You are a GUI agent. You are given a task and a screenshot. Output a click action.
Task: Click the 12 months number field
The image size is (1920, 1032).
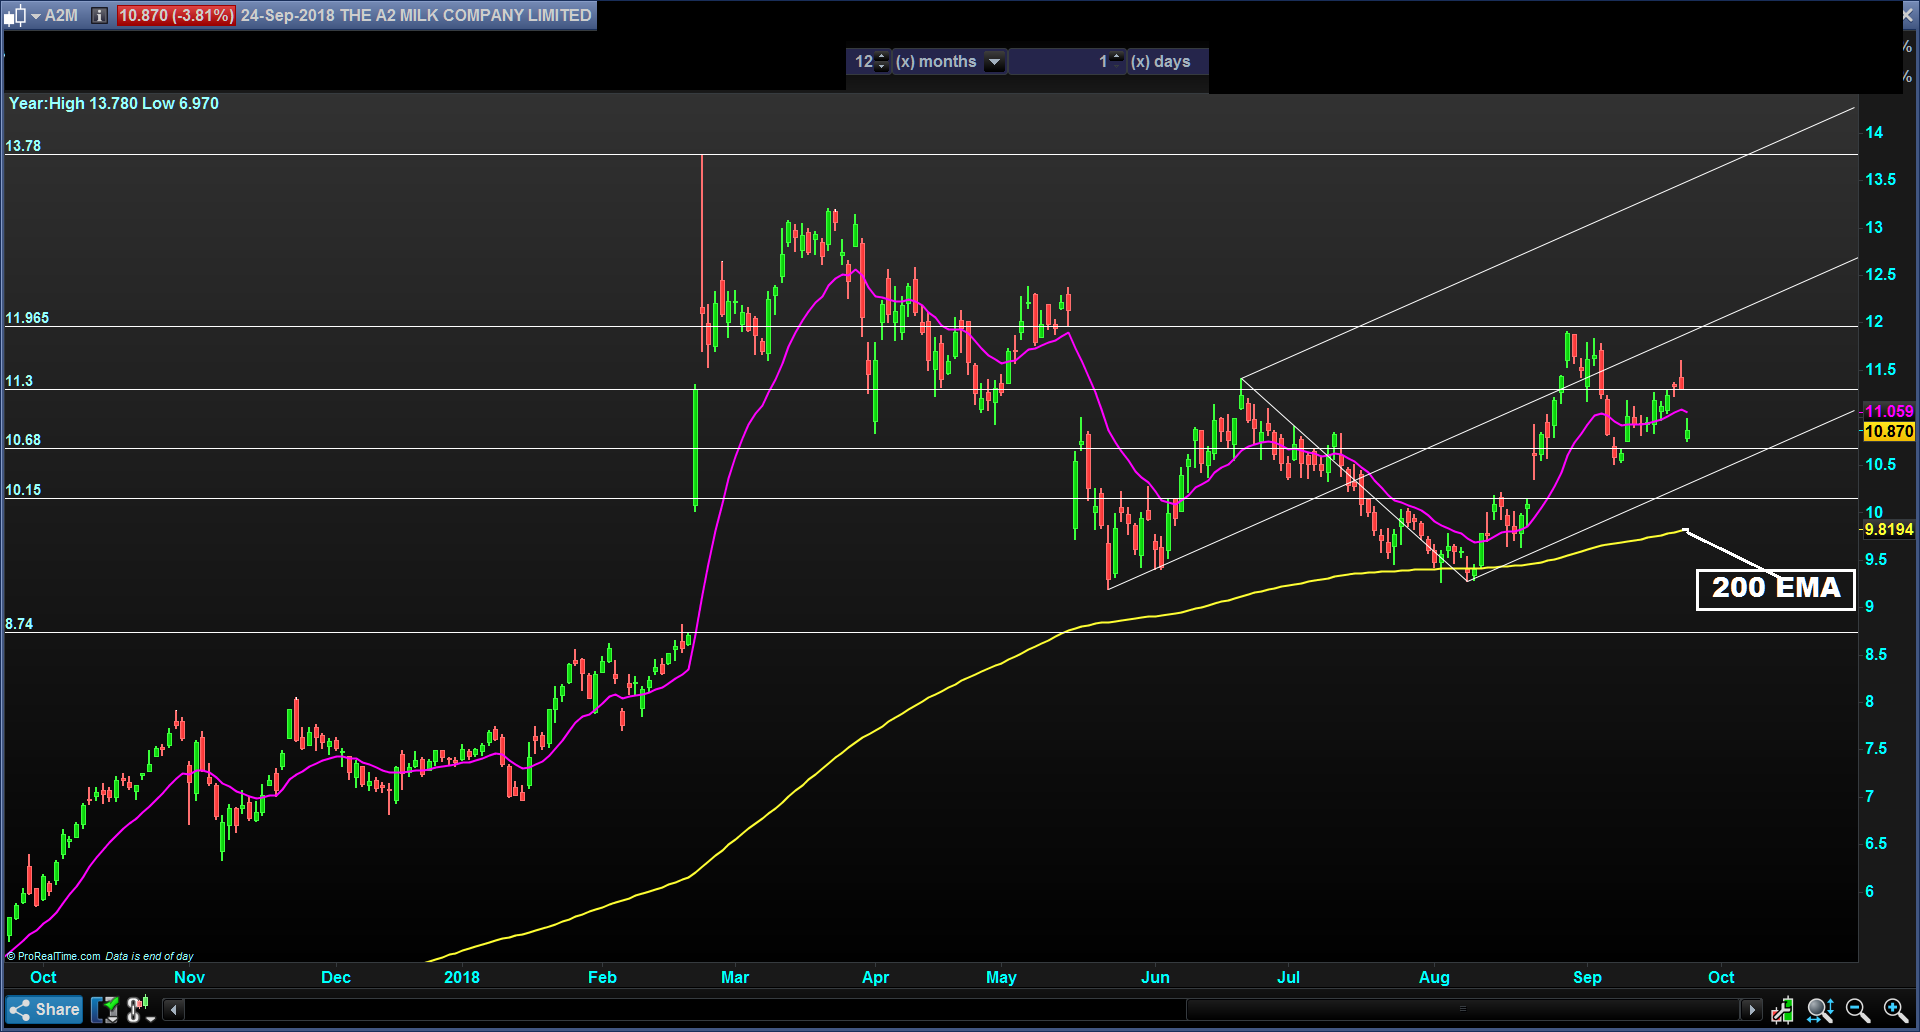(x=862, y=62)
